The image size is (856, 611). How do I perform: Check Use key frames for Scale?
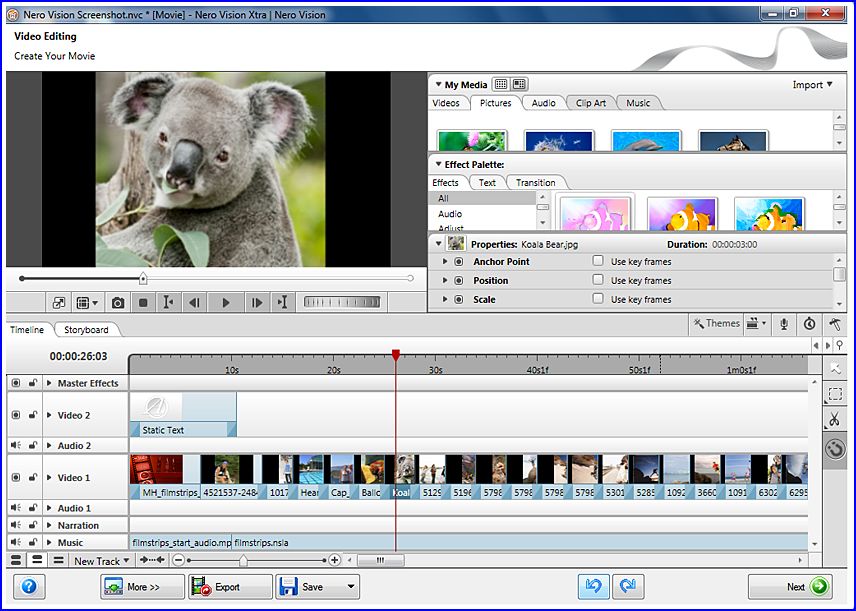click(598, 299)
